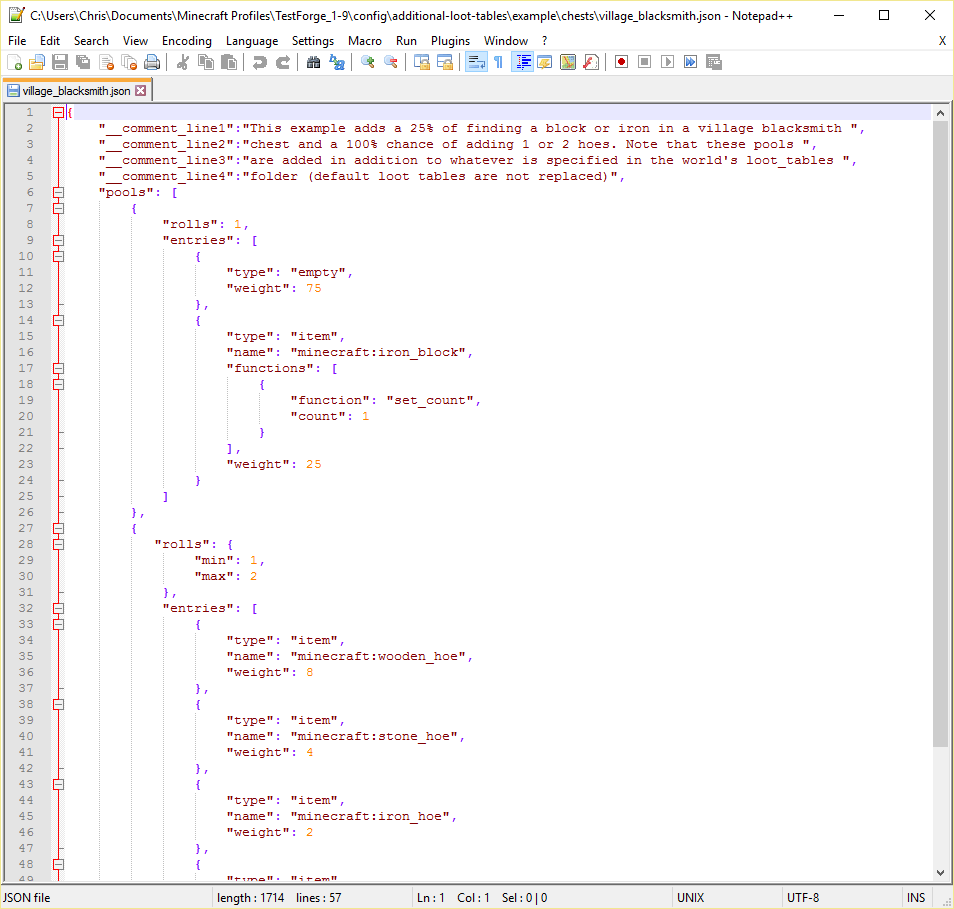
Task: Click the Print toolbar icon
Action: point(152,62)
